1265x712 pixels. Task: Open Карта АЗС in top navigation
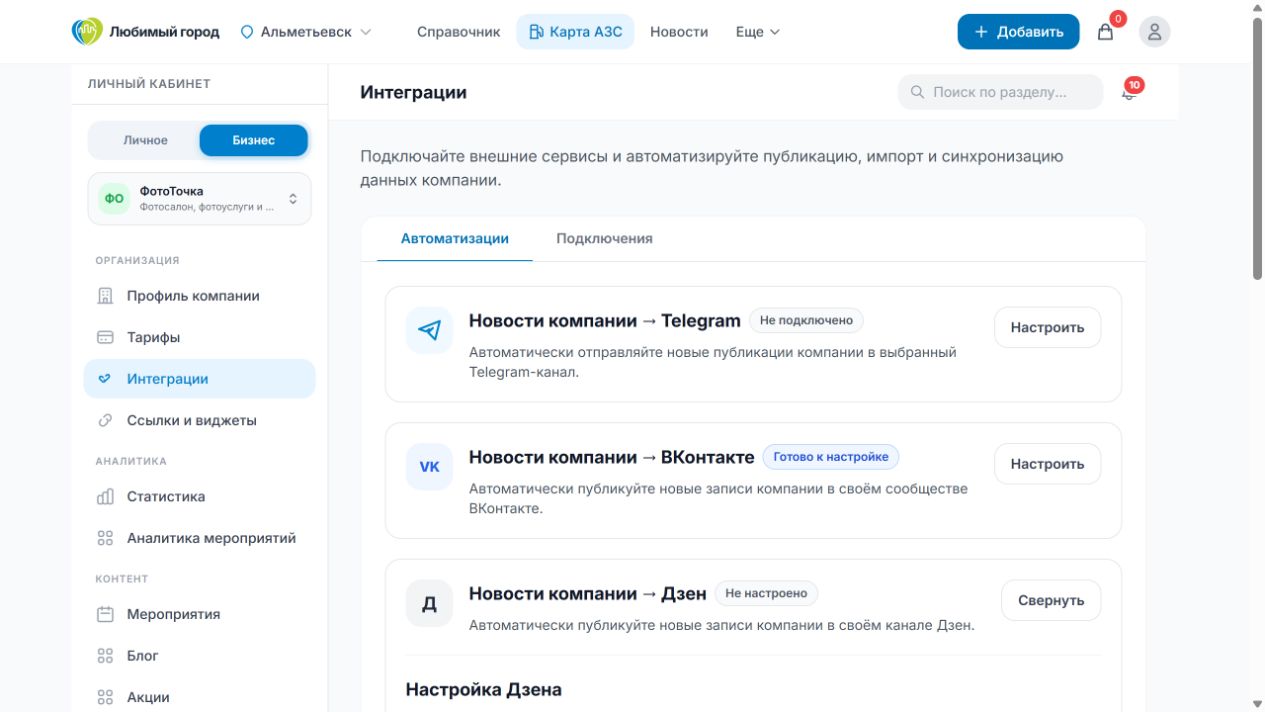576,32
